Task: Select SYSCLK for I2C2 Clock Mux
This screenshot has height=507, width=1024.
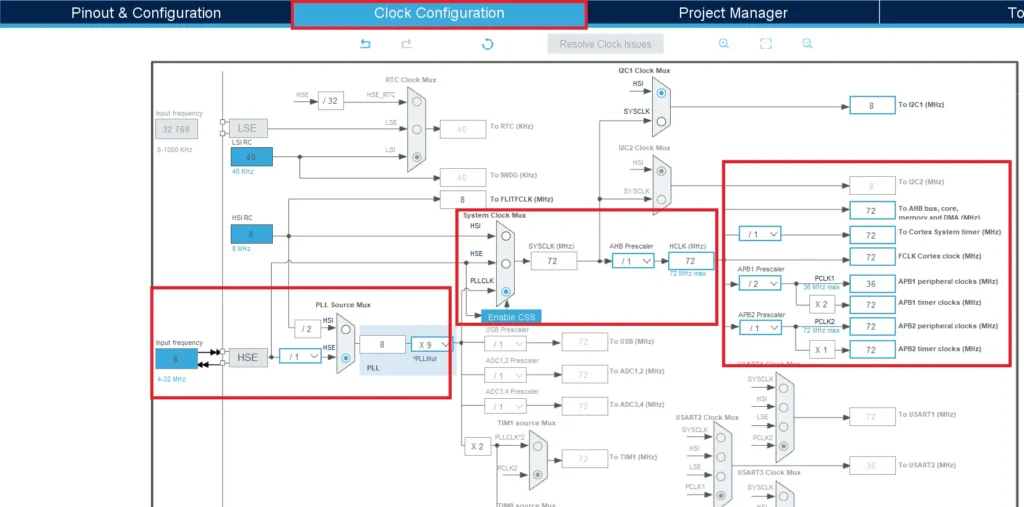Action: pyautogui.click(x=662, y=199)
